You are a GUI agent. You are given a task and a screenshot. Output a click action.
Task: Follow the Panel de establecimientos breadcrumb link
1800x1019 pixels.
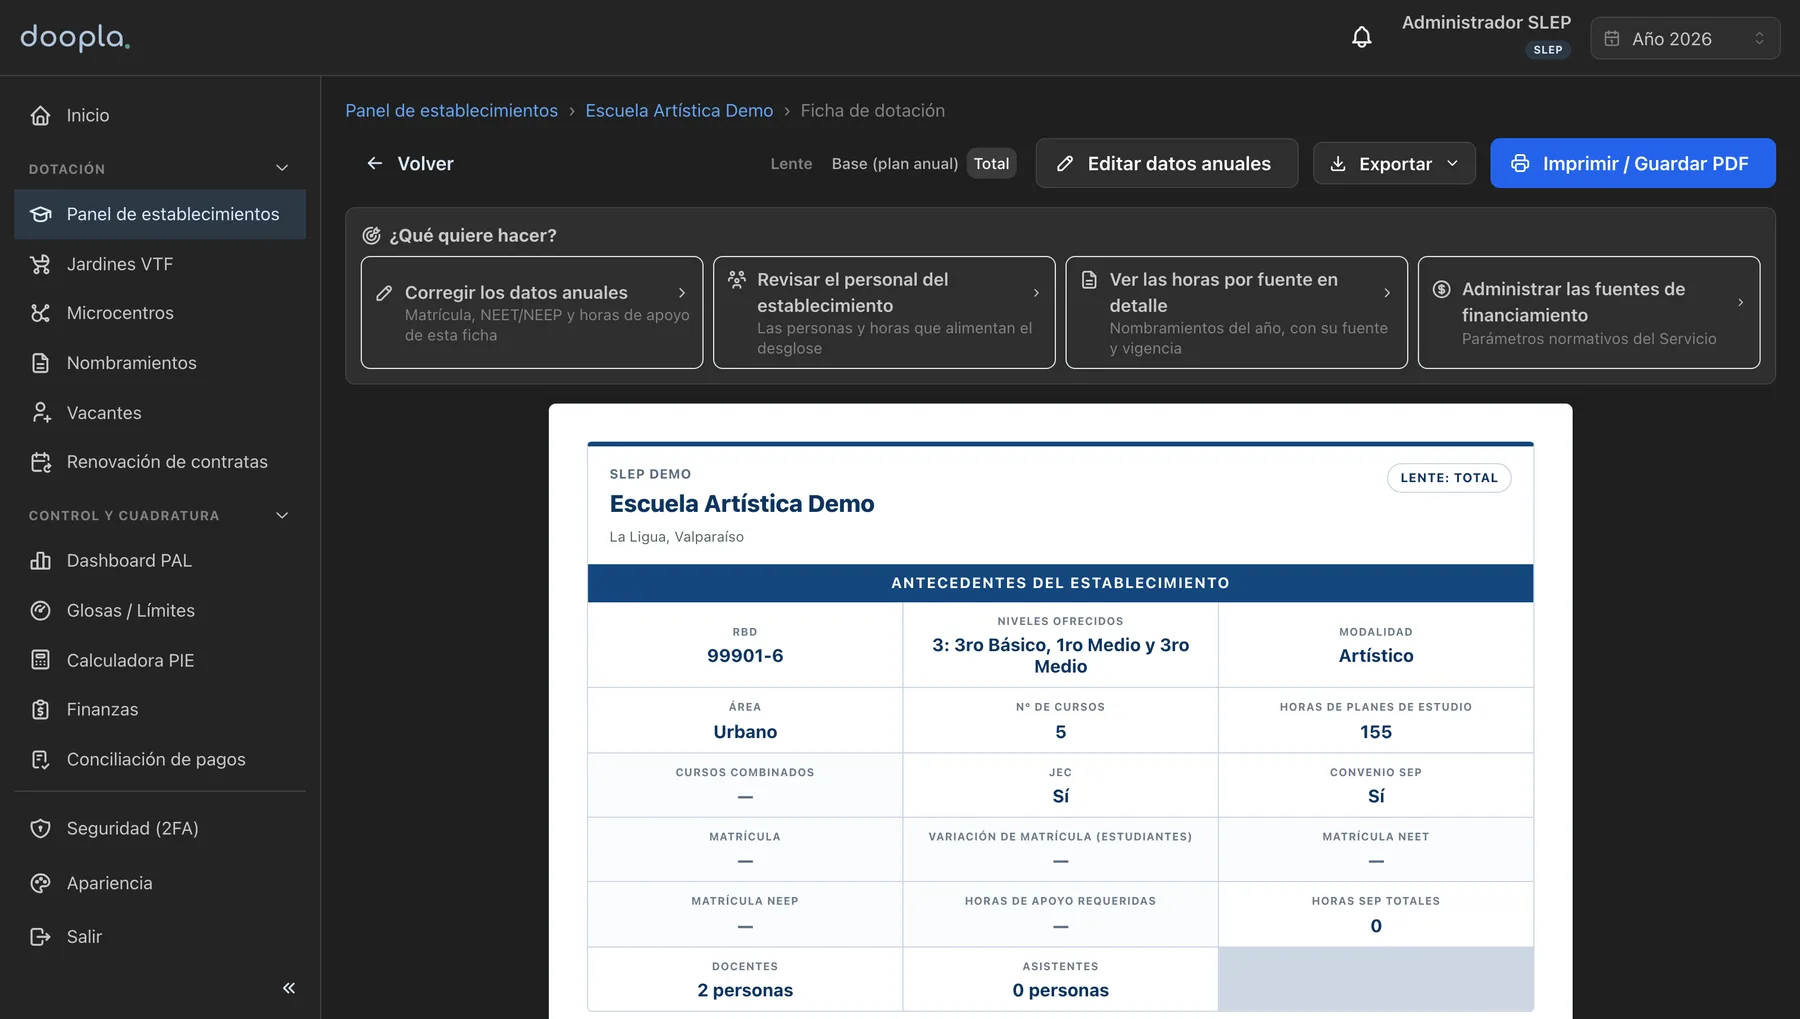tap(451, 111)
